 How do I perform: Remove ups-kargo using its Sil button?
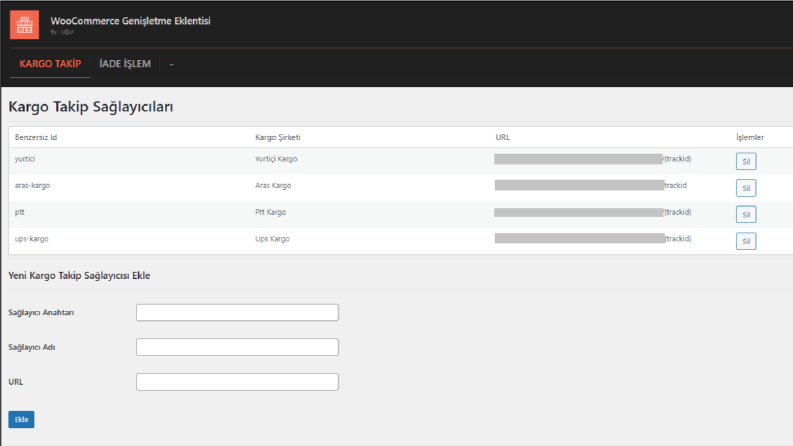(746, 241)
